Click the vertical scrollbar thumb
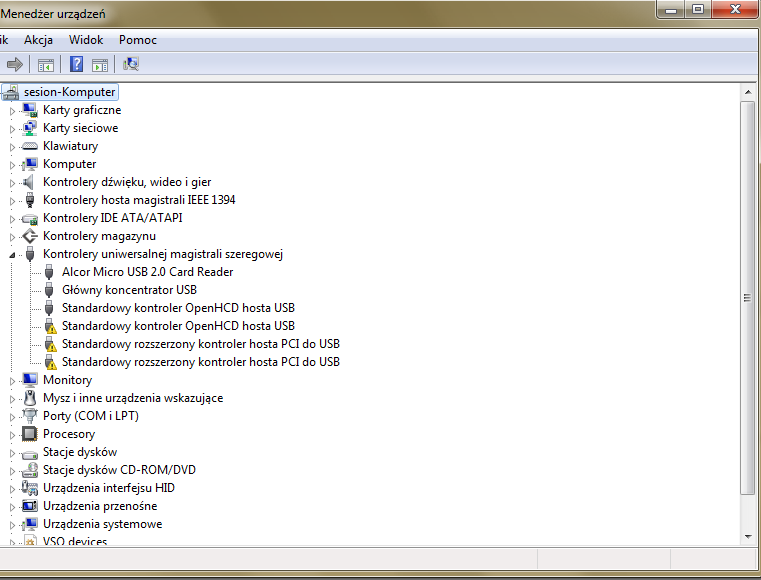Viewport: 761px width, 580px height. point(748,298)
